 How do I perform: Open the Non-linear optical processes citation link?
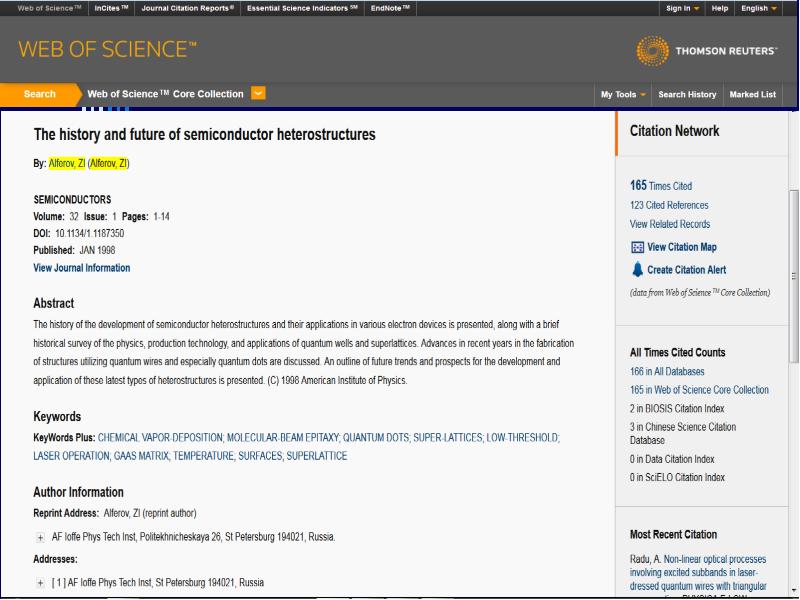(x=699, y=573)
